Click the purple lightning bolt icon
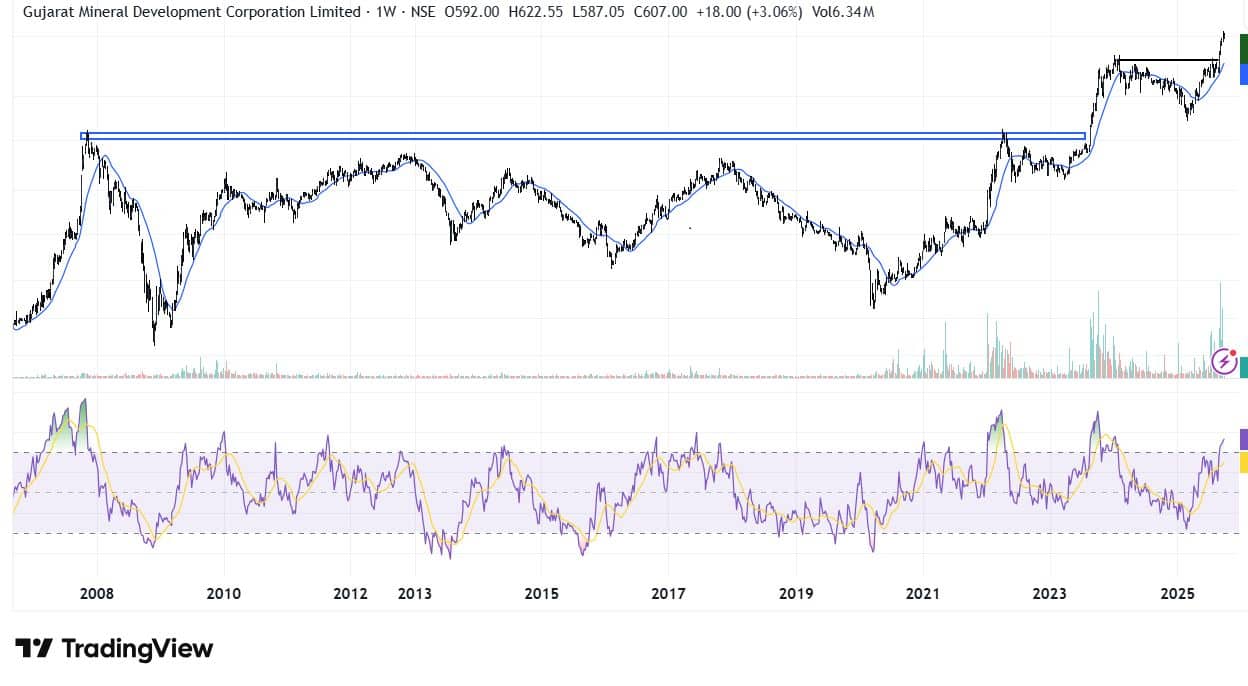 click(1224, 361)
